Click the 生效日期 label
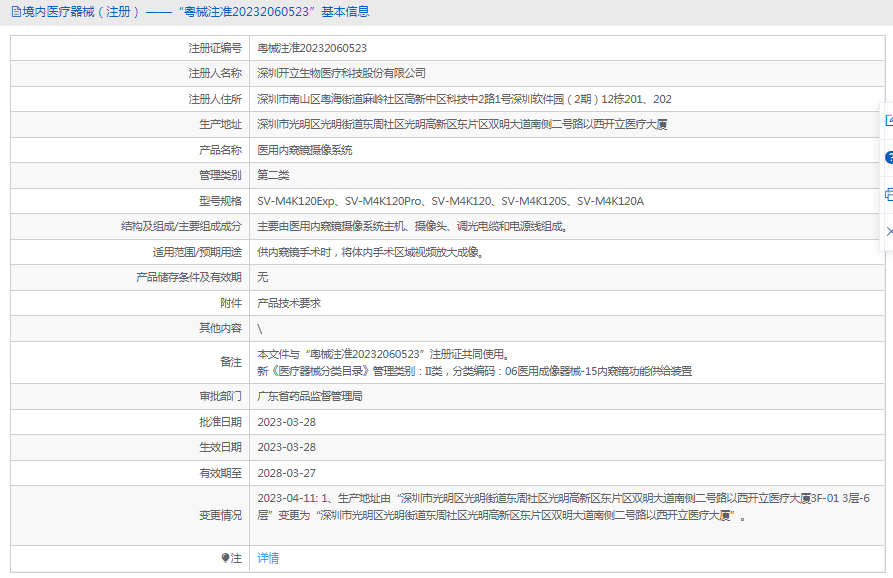 tap(220, 448)
